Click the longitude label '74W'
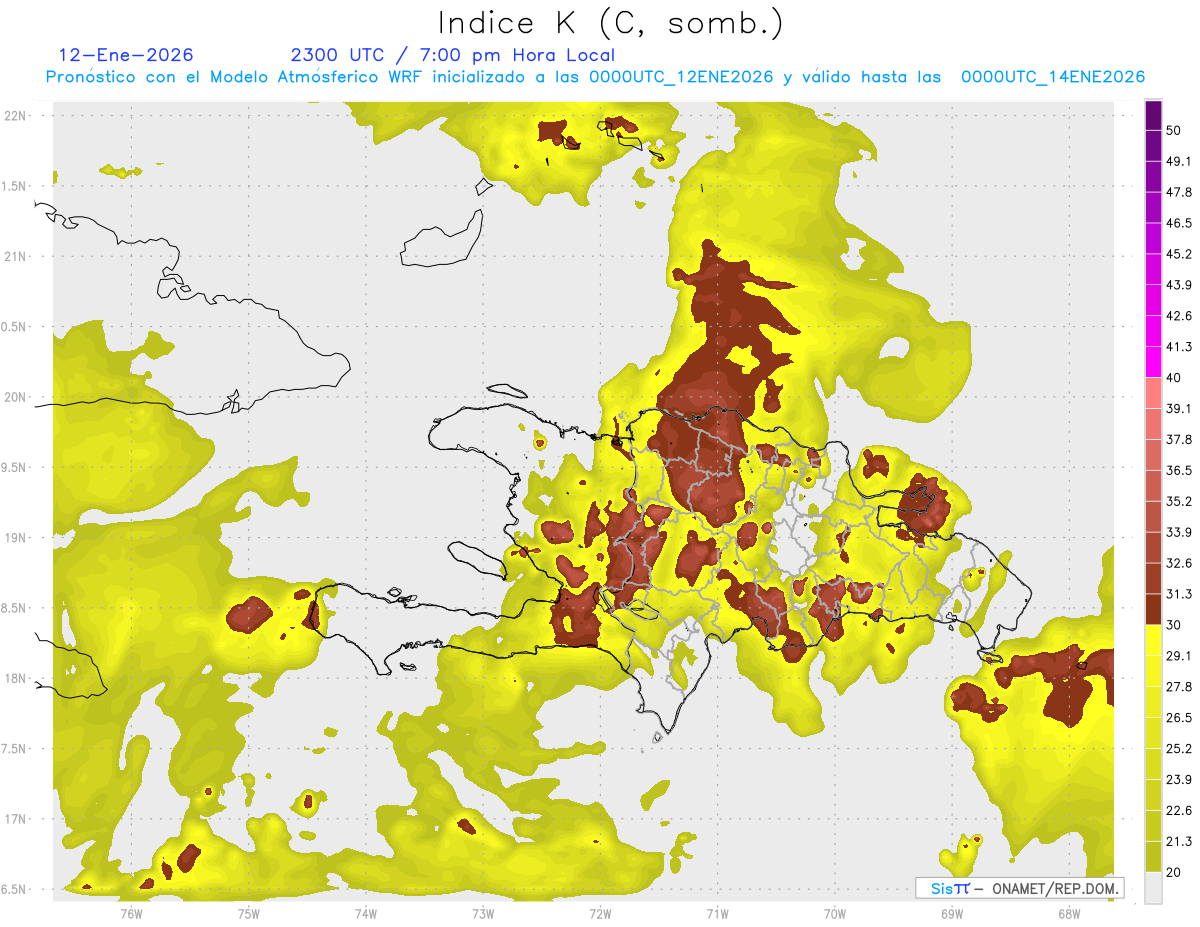1200x927 pixels. point(365,913)
